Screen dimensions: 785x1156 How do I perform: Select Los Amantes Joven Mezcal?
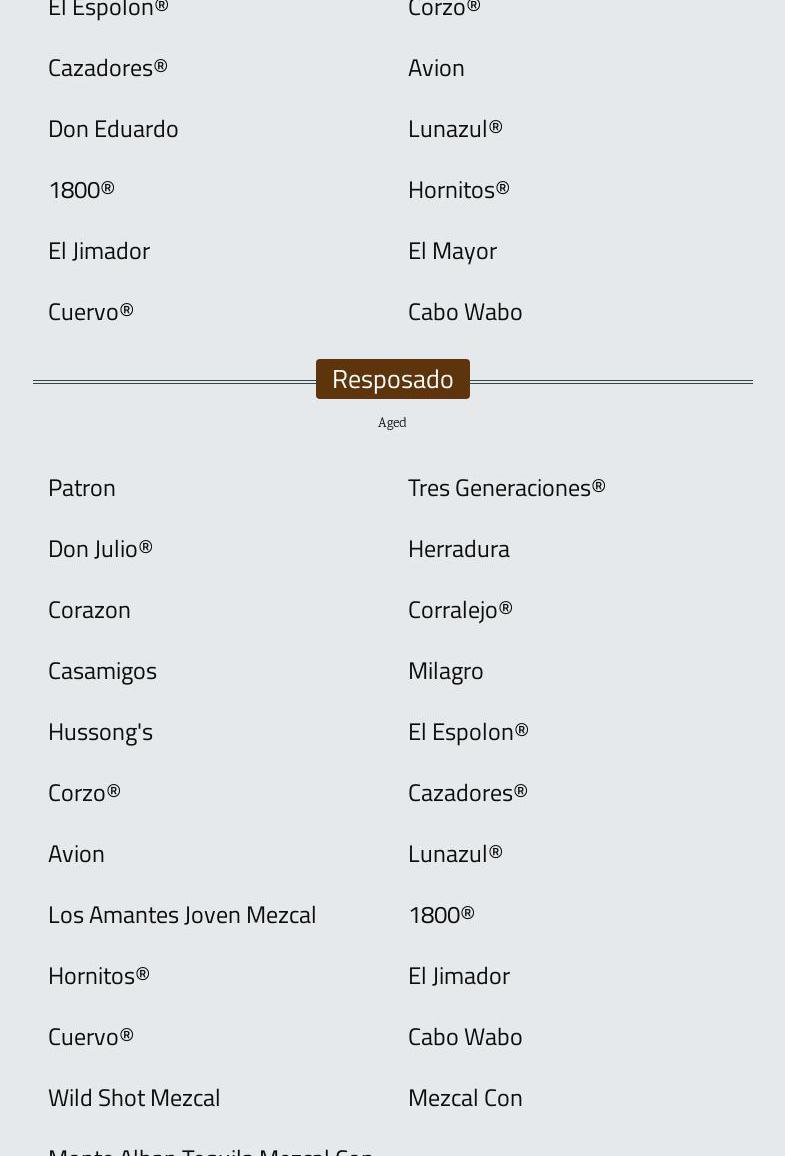tap(182, 915)
